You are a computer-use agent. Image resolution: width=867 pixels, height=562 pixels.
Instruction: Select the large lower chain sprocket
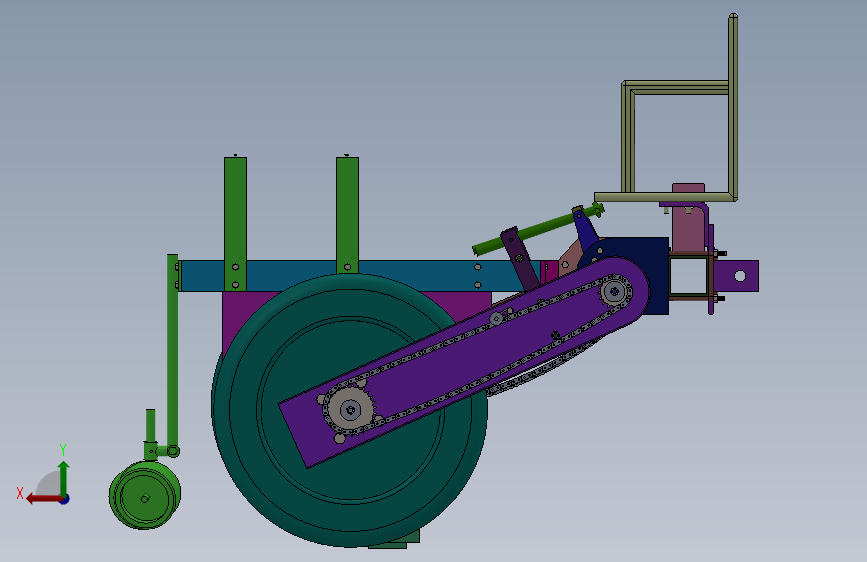coord(350,410)
